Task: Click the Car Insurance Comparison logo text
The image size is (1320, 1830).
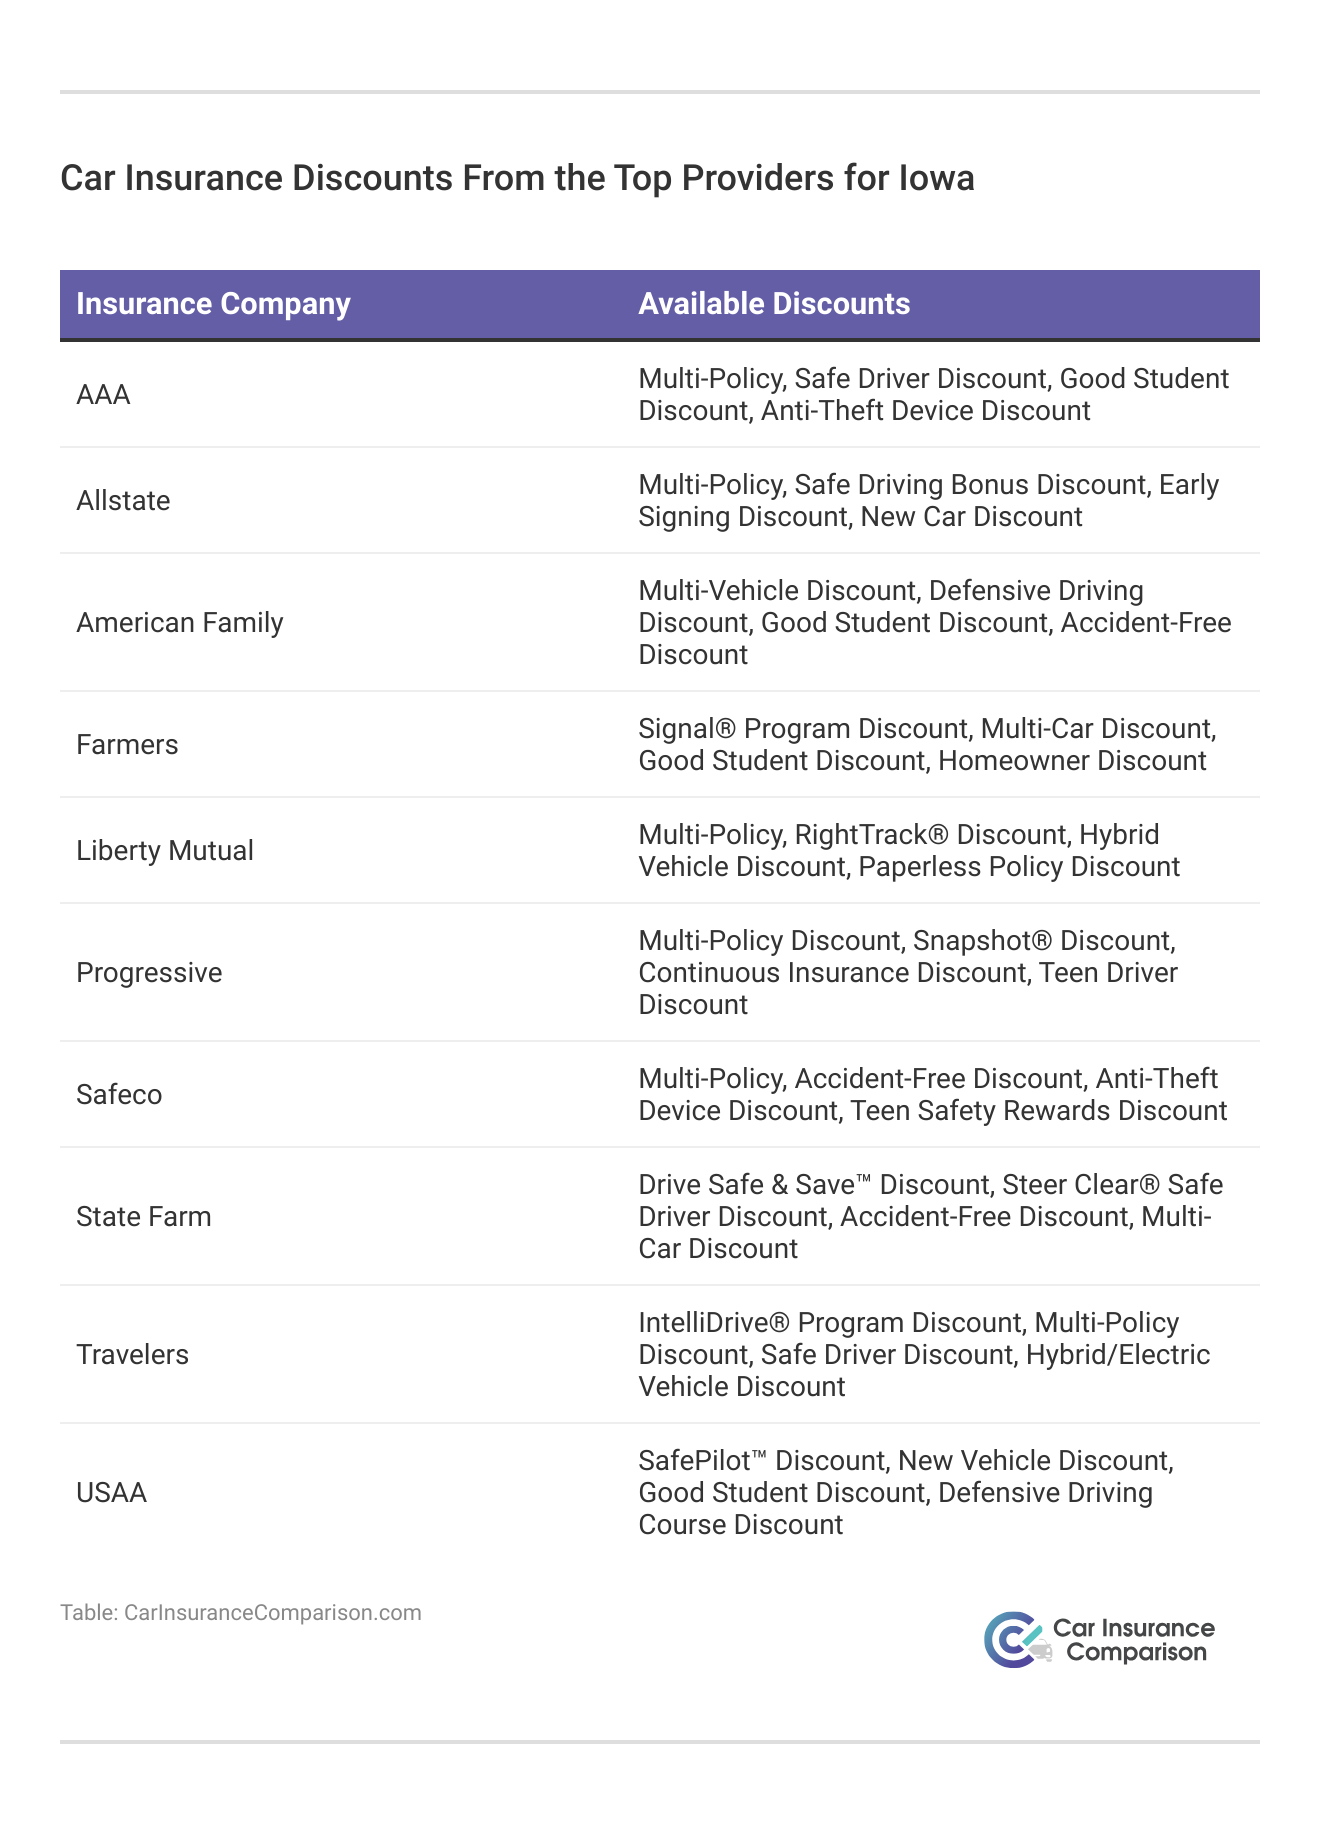Action: click(1135, 1640)
